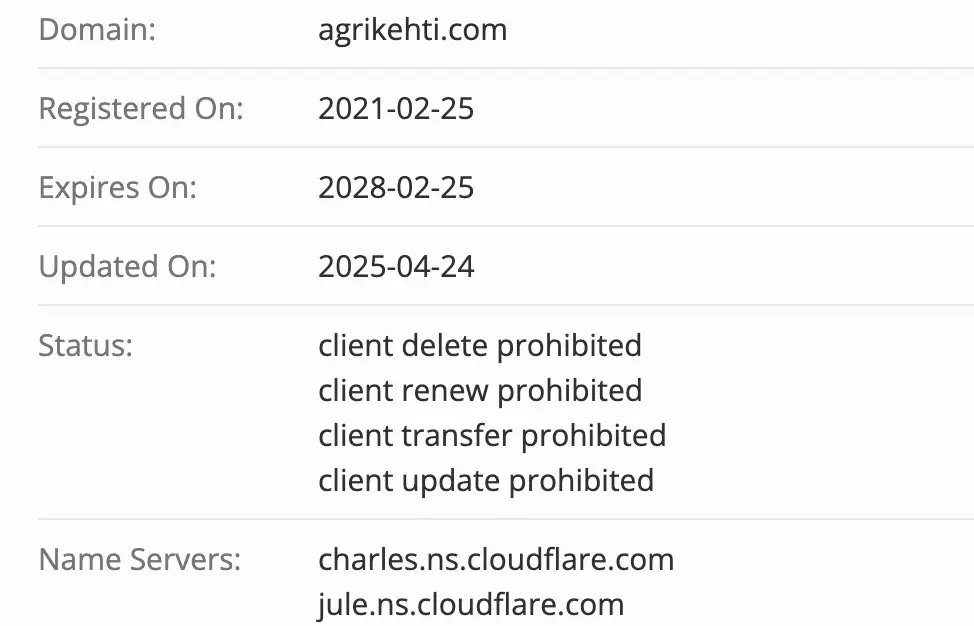Viewport: 974px width, 626px height.
Task: Click the "Registered On:" label
Action: point(140,108)
